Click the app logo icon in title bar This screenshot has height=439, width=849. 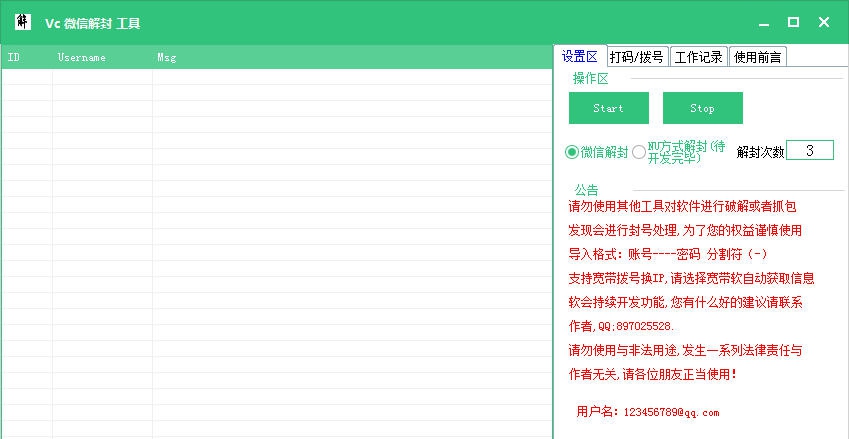(22, 22)
